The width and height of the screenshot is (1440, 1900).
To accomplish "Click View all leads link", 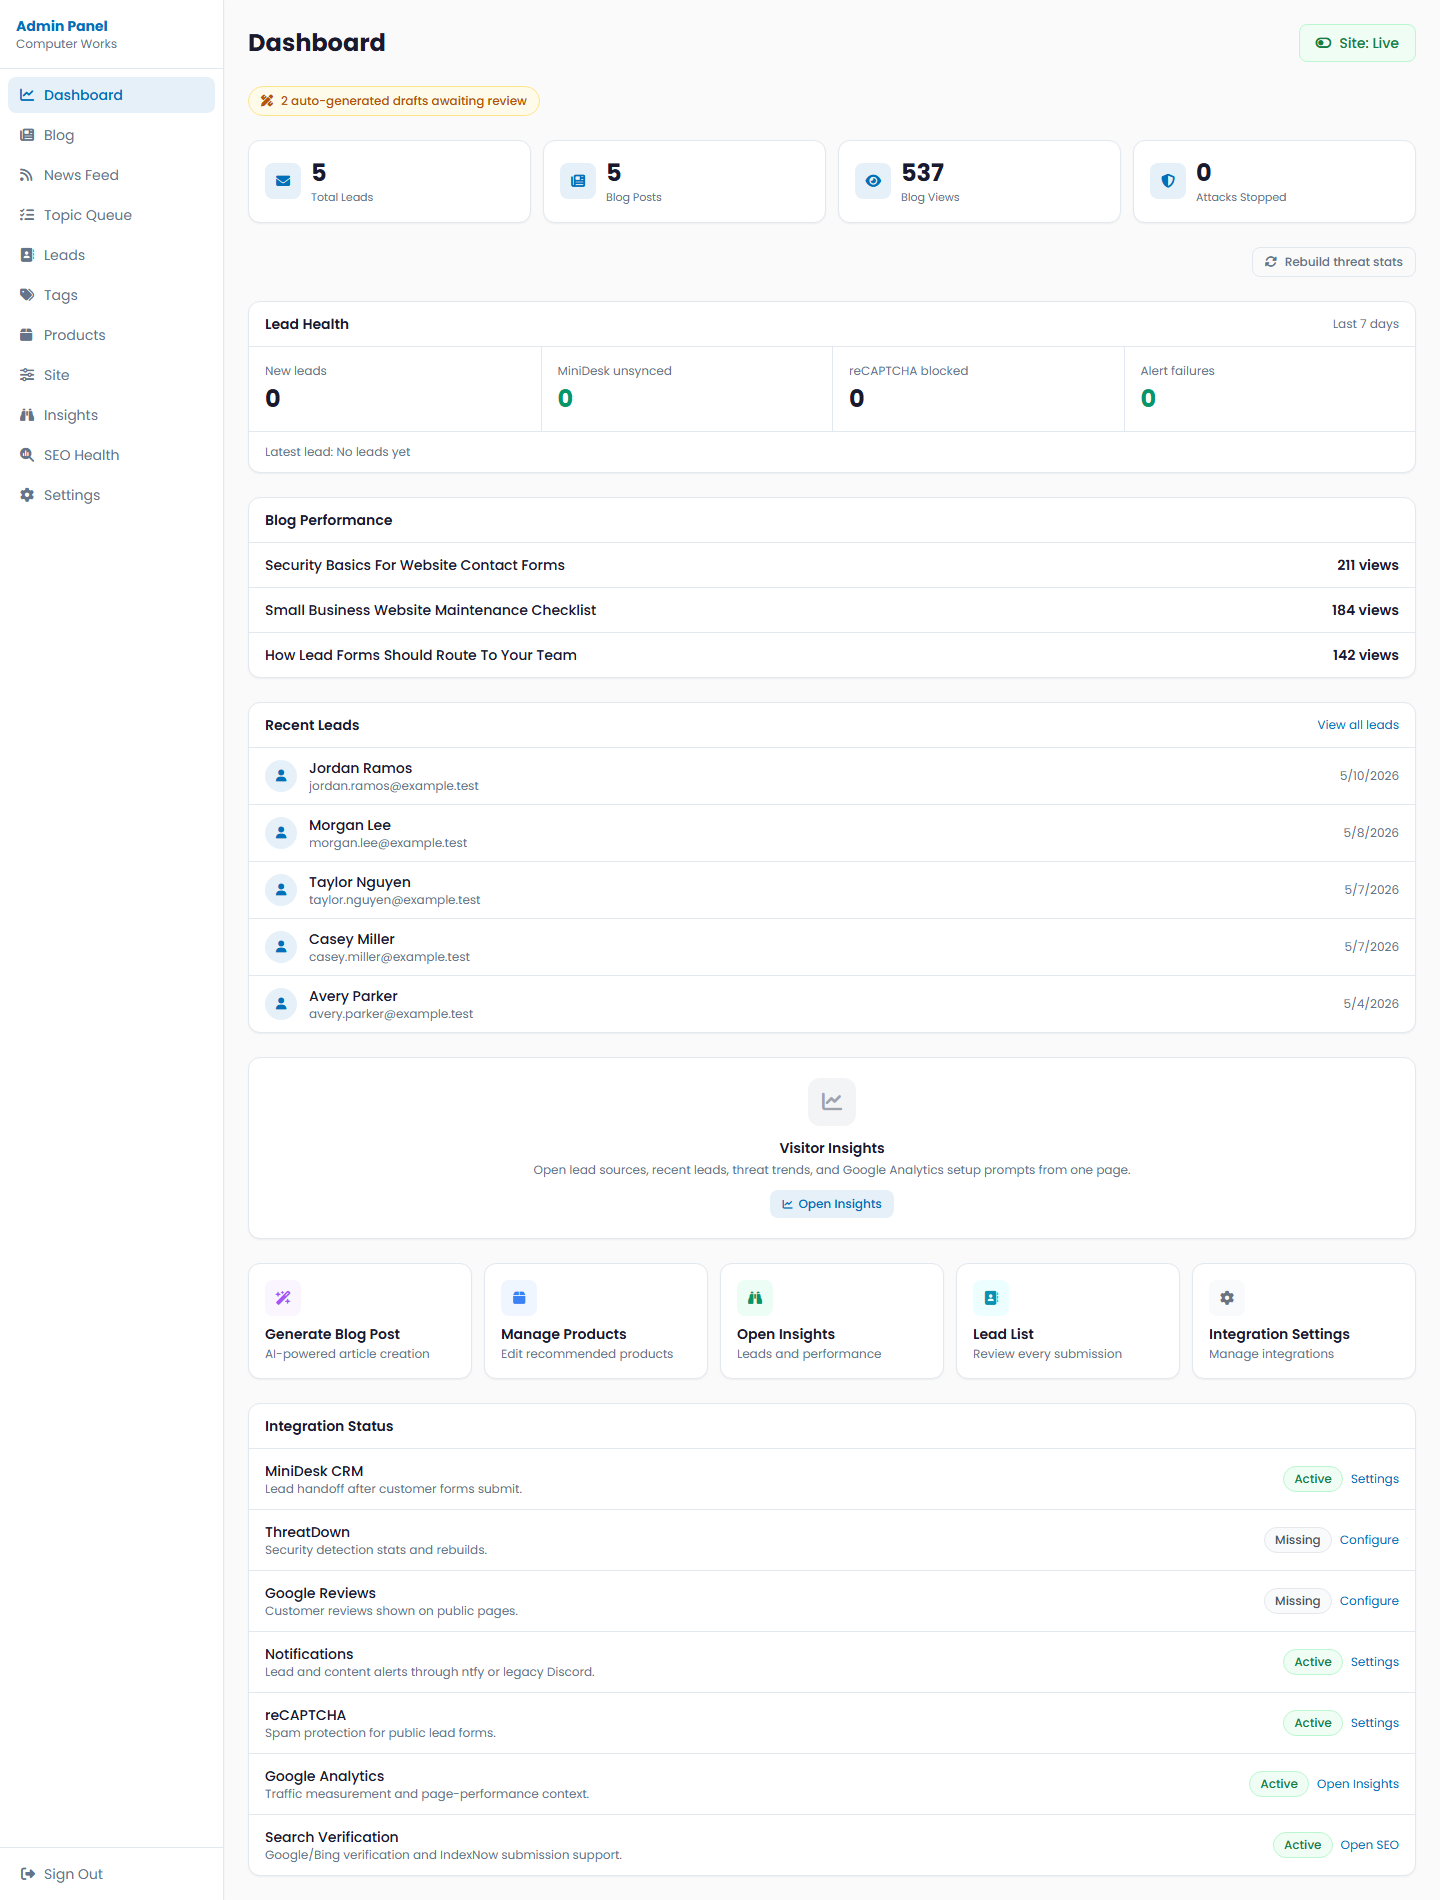I will (x=1358, y=725).
